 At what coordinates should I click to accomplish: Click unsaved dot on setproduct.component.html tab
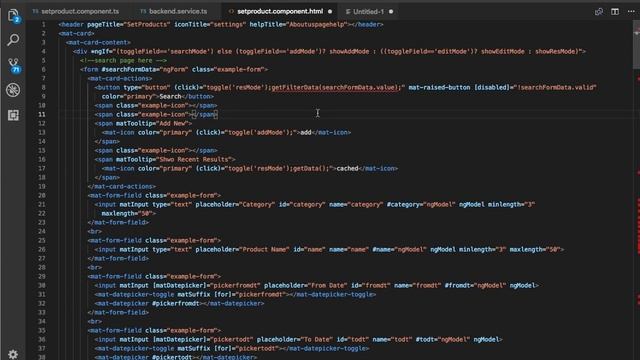(x=330, y=11)
